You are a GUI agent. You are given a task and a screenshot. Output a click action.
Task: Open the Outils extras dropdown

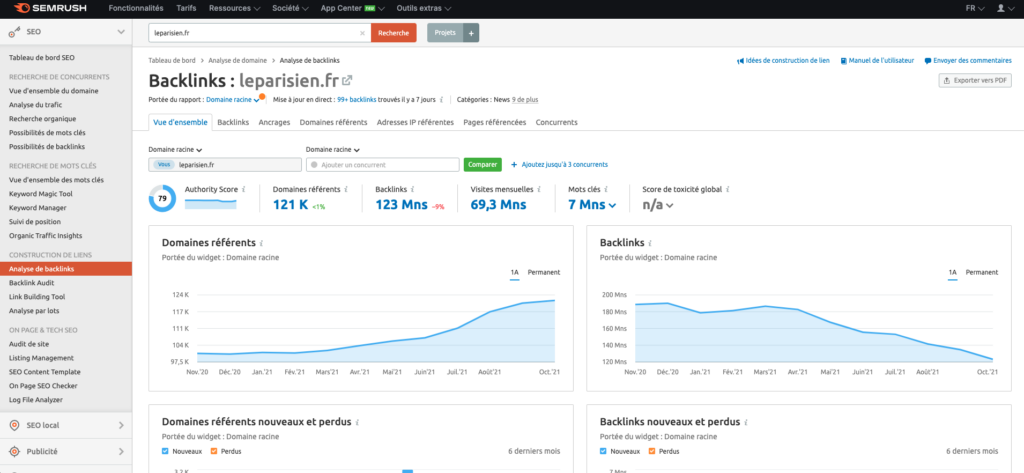[x=423, y=8]
